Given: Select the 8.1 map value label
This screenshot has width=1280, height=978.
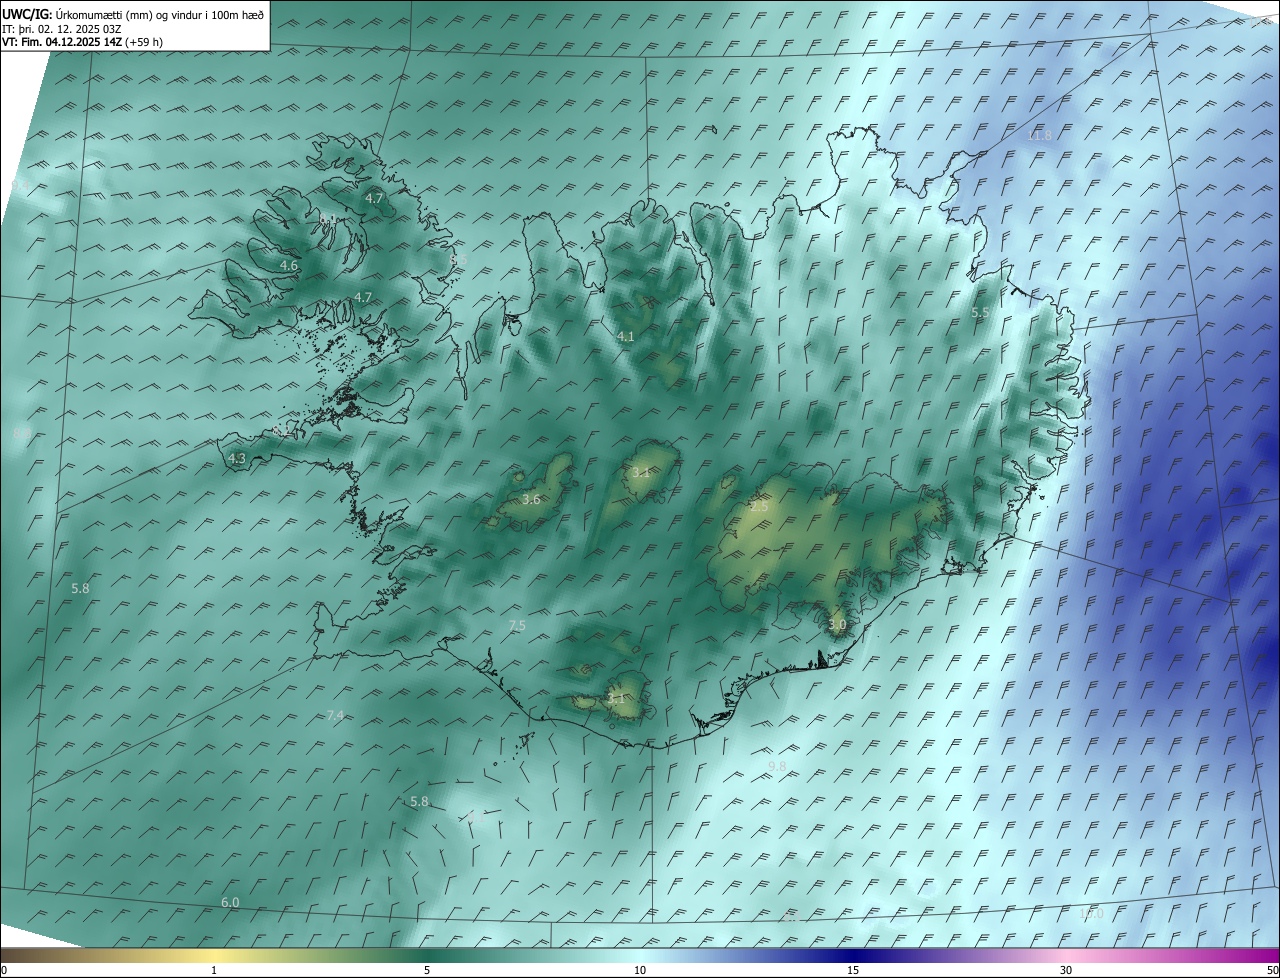Looking at the screenshot, I should point(326,219).
